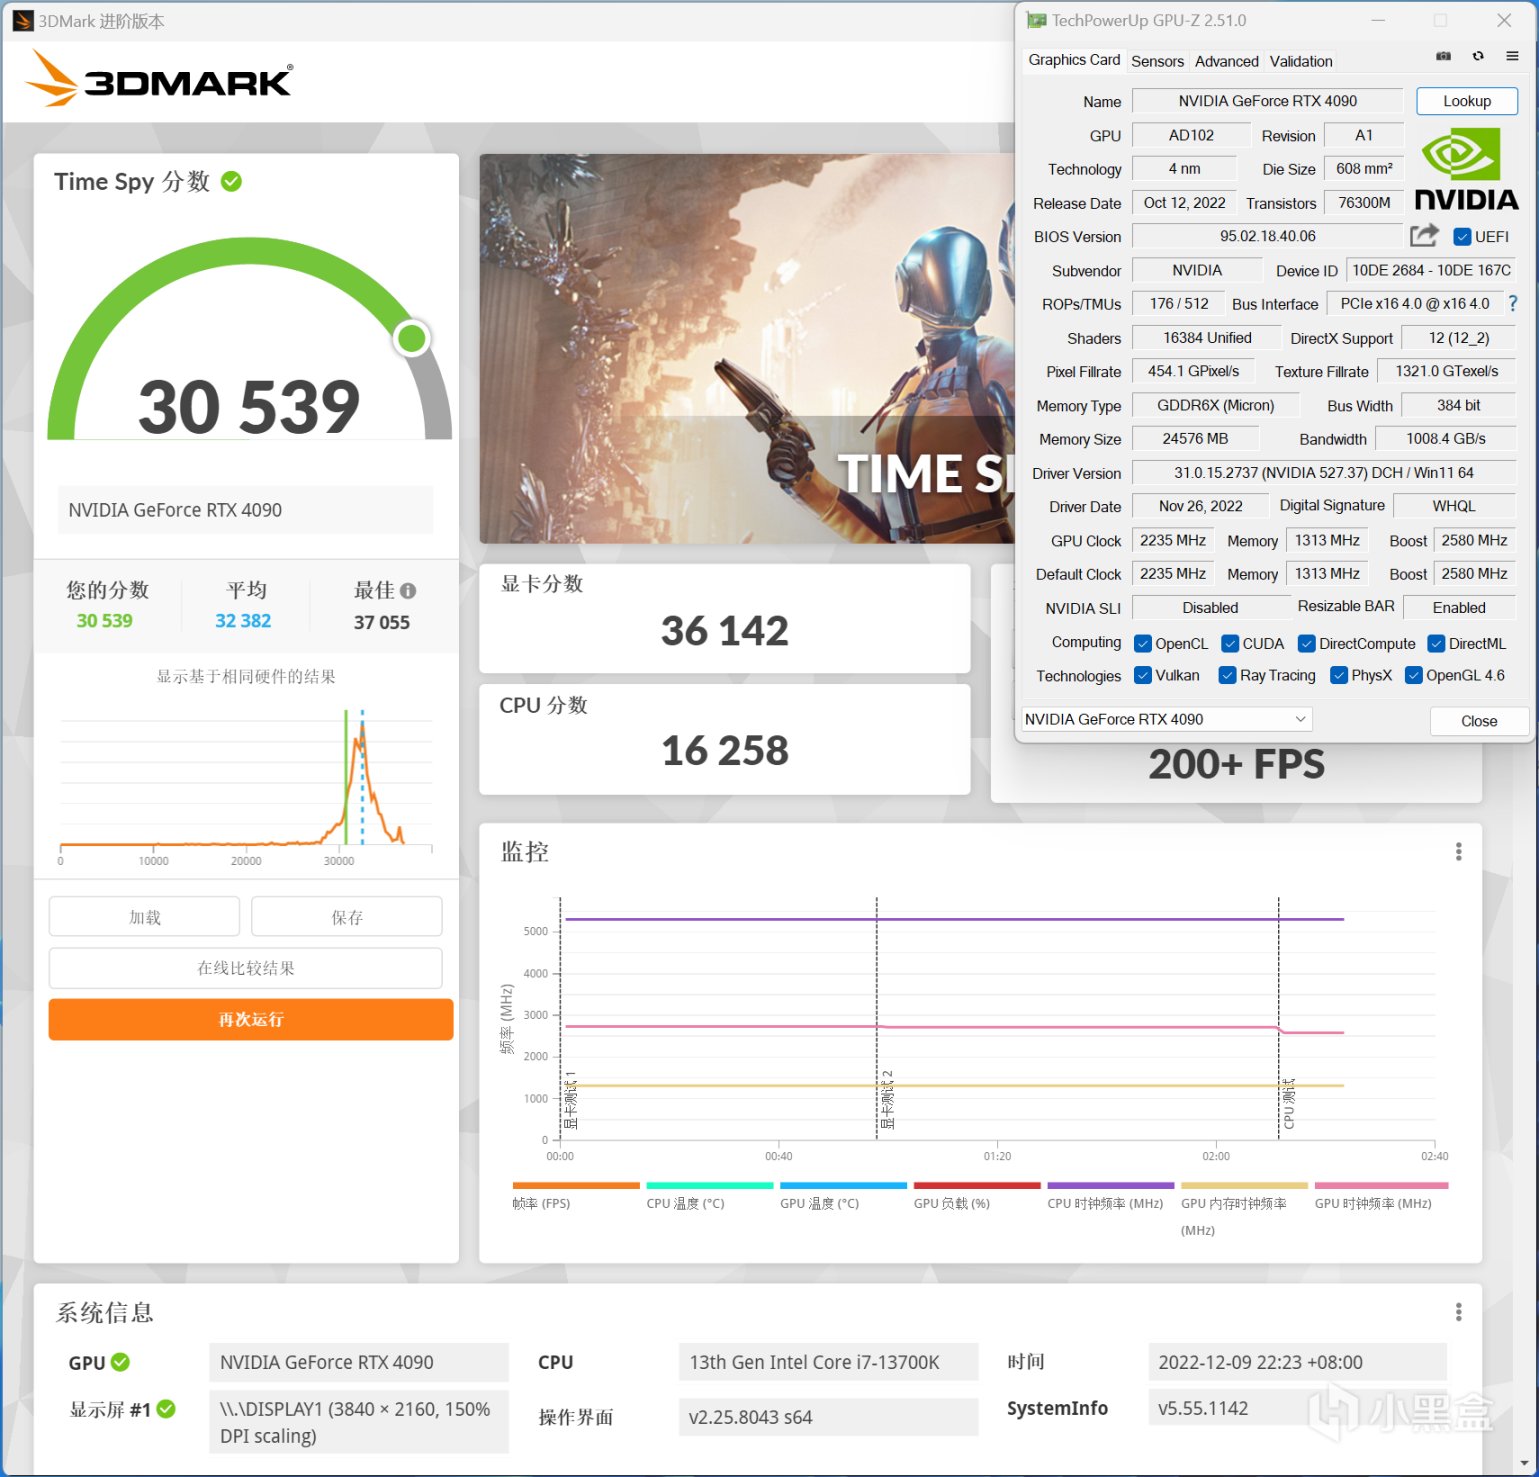Viewport: 1539px width, 1477px height.
Task: Open the Advanced tab
Action: point(1227,61)
